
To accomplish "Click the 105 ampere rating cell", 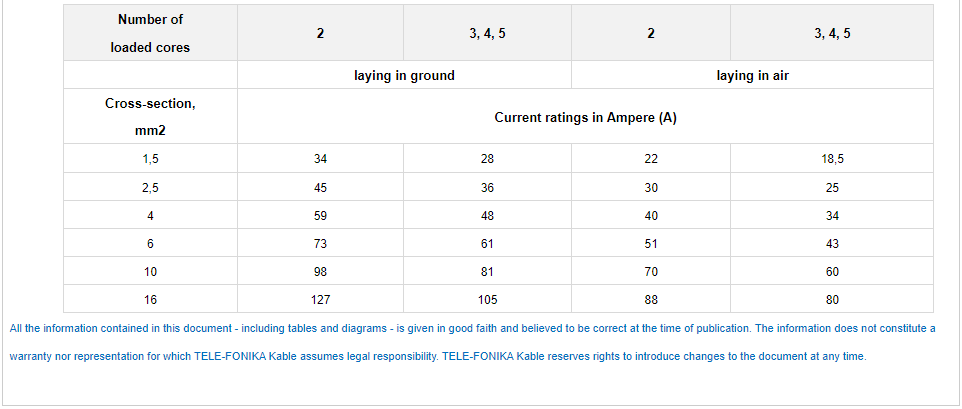I will point(487,300).
